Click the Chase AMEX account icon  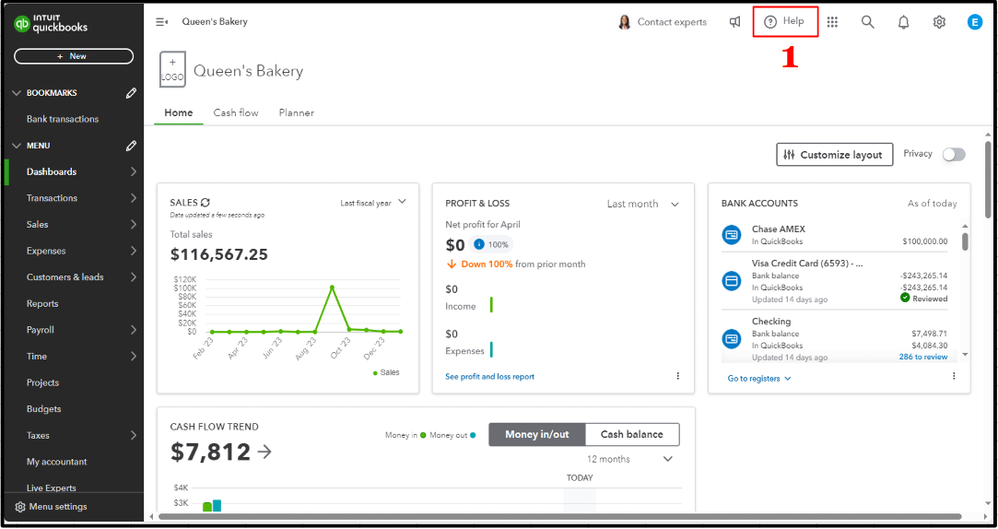(x=731, y=235)
